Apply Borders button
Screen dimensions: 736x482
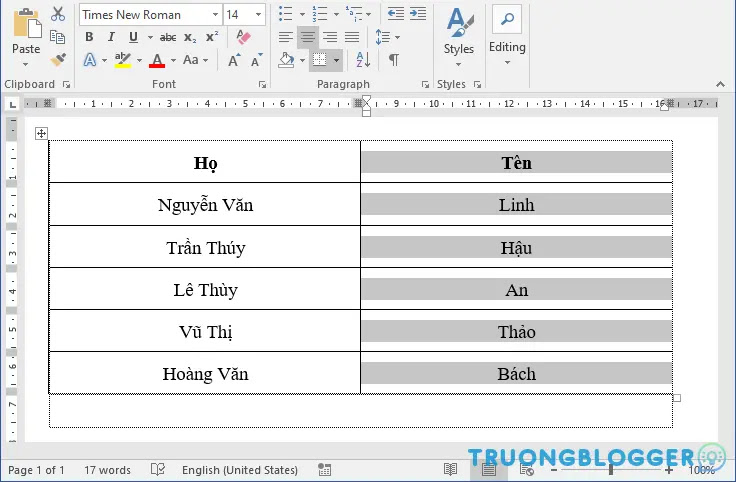click(x=320, y=60)
